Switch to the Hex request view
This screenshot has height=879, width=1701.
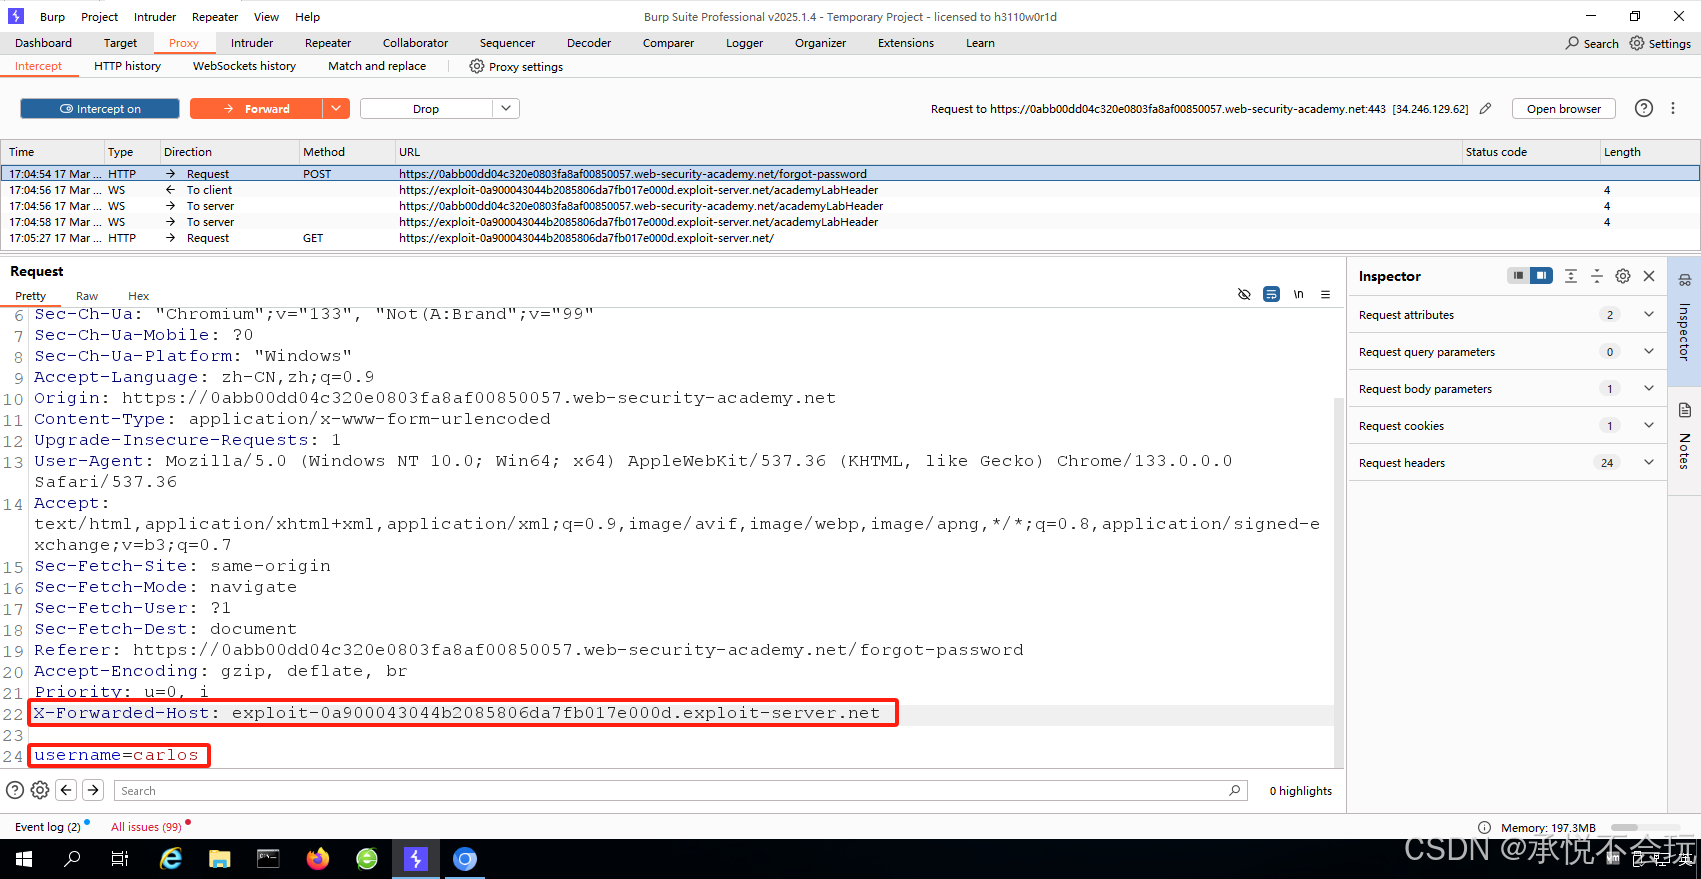138,296
